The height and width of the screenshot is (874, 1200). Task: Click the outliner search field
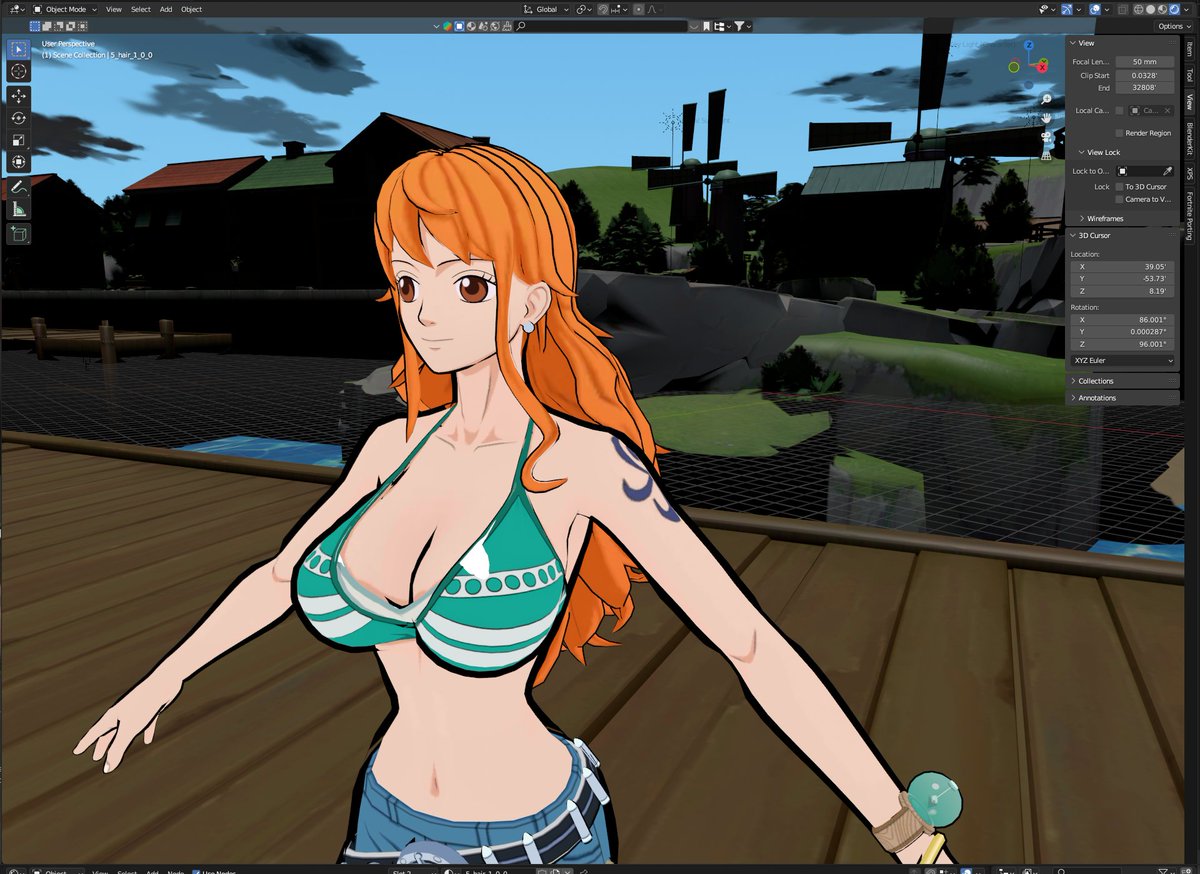[601, 26]
